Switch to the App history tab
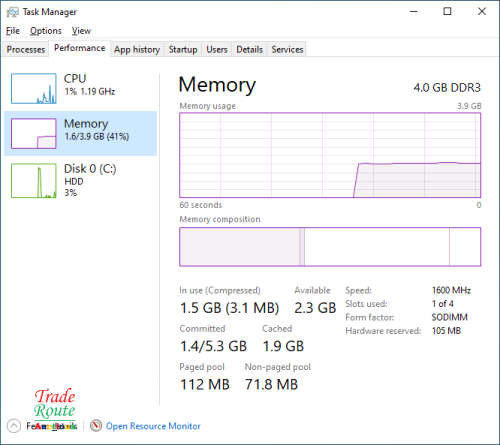This screenshot has width=500, height=445. click(137, 49)
